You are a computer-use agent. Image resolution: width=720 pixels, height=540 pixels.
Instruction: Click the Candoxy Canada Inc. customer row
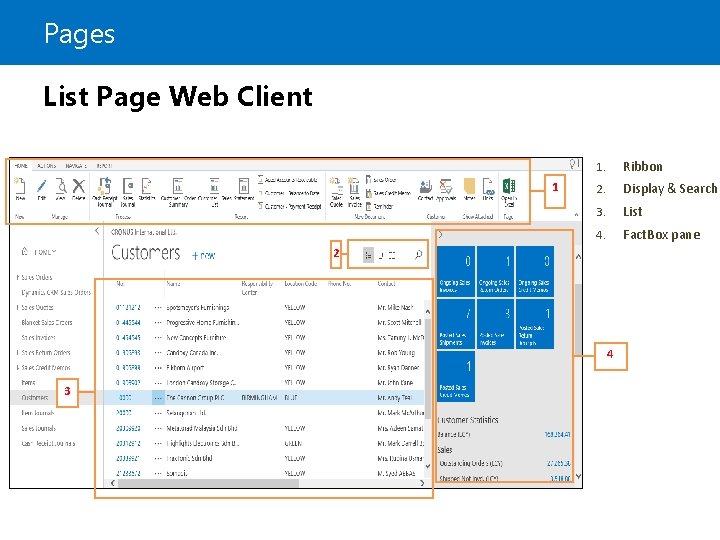266,353
